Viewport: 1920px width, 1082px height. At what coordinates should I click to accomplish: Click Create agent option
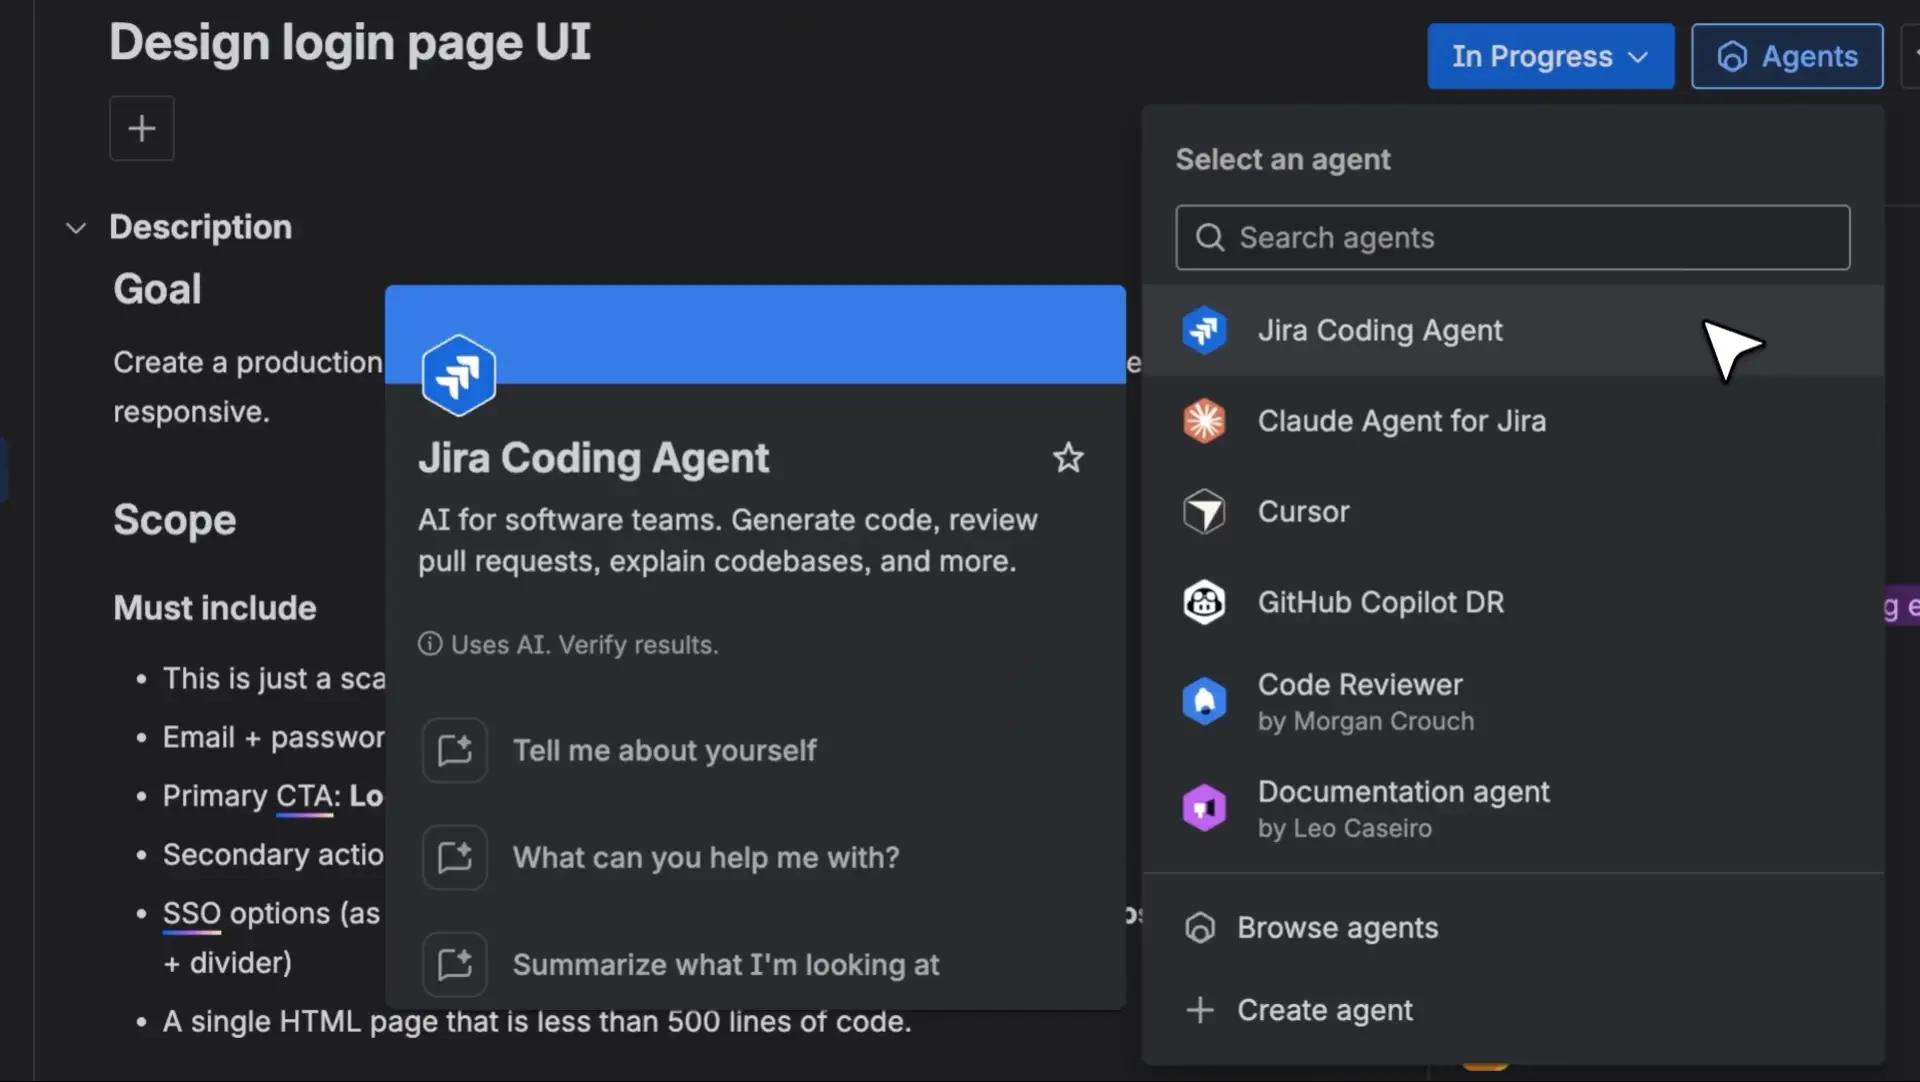[x=1513, y=1010]
